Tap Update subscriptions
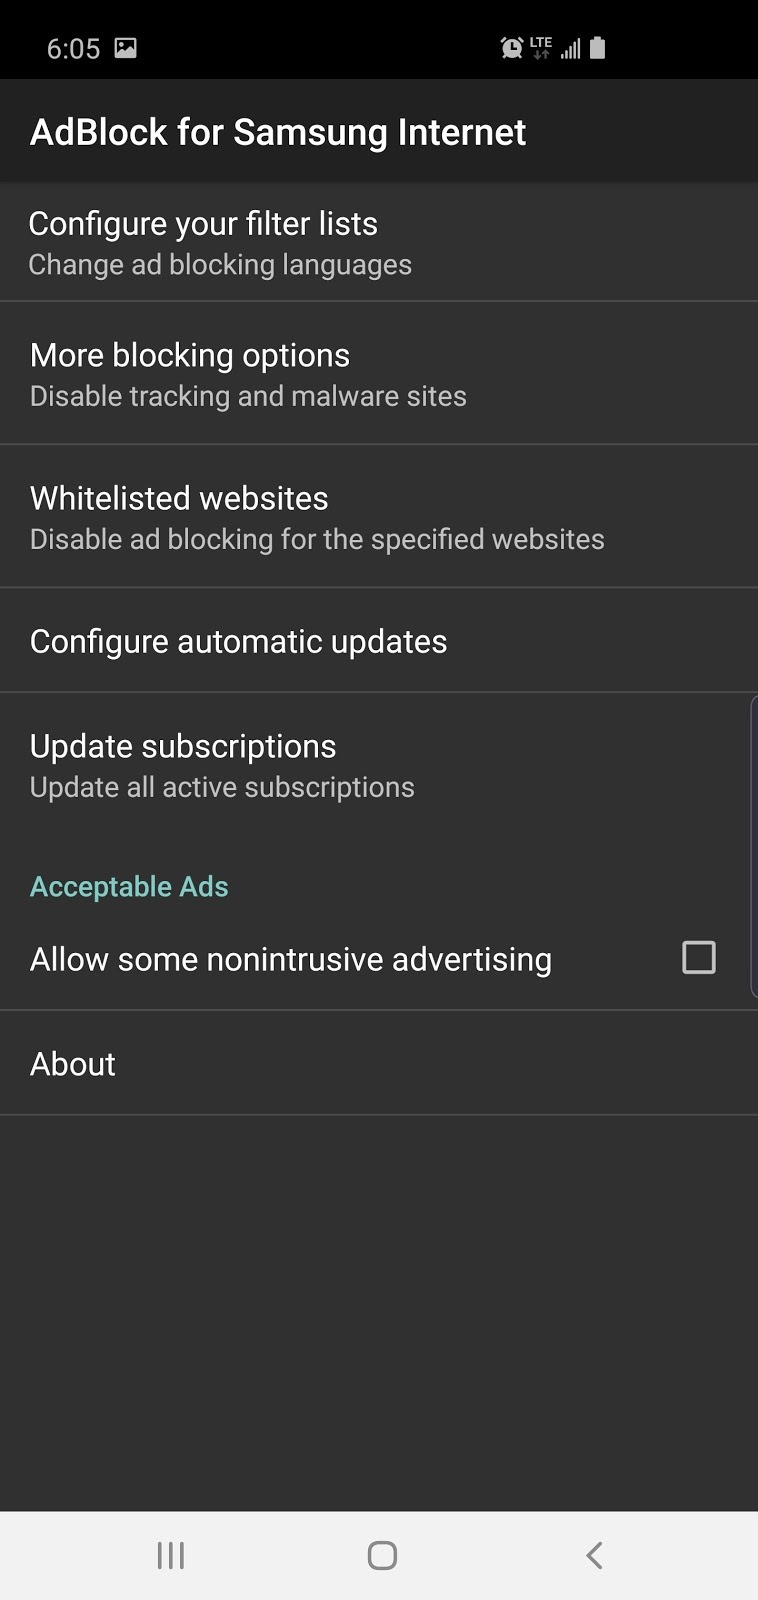 coord(183,747)
